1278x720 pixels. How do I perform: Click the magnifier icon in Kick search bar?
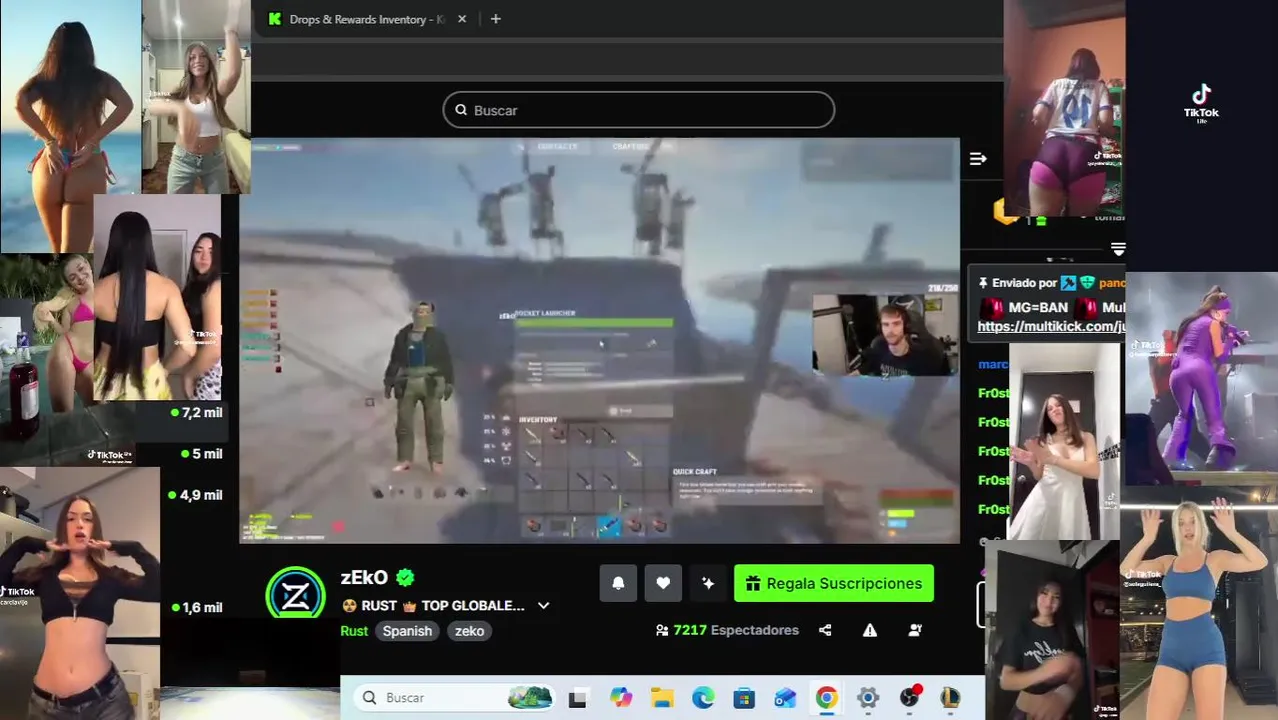pyautogui.click(x=461, y=110)
